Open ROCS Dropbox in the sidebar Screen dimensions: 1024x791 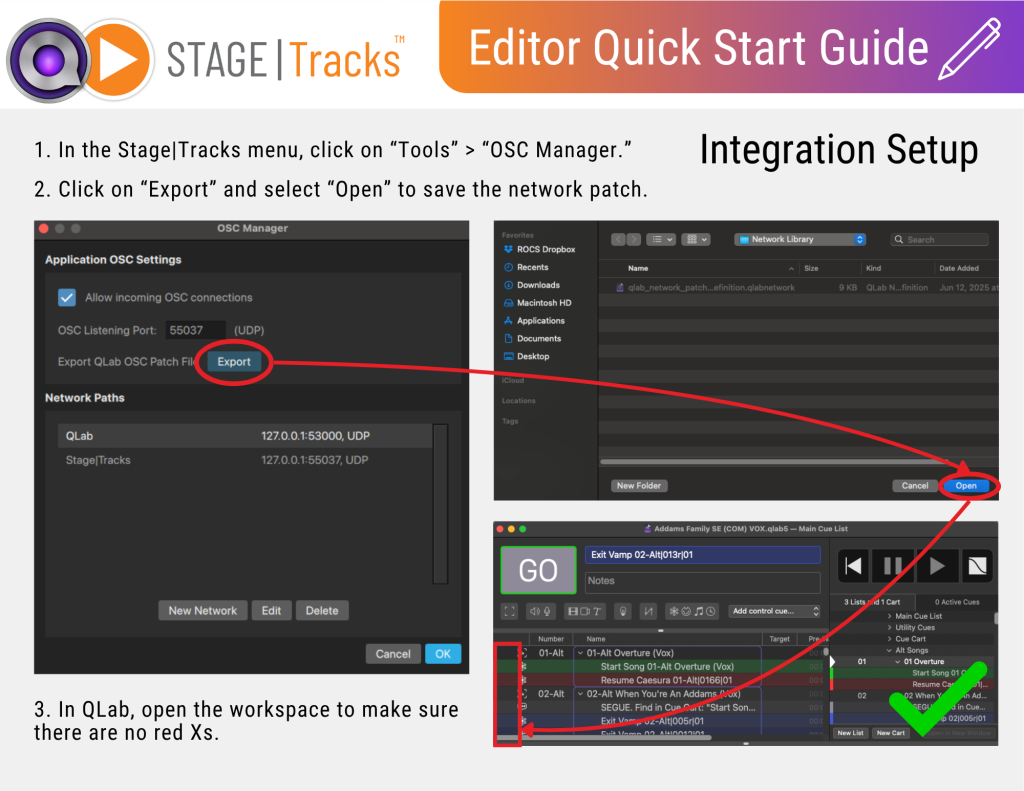click(x=545, y=249)
